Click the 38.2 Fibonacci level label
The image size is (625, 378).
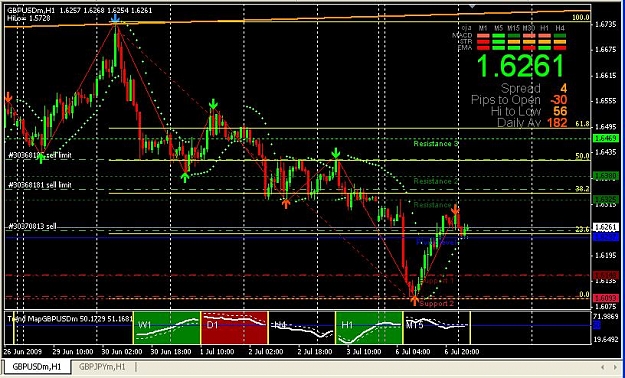pos(582,189)
